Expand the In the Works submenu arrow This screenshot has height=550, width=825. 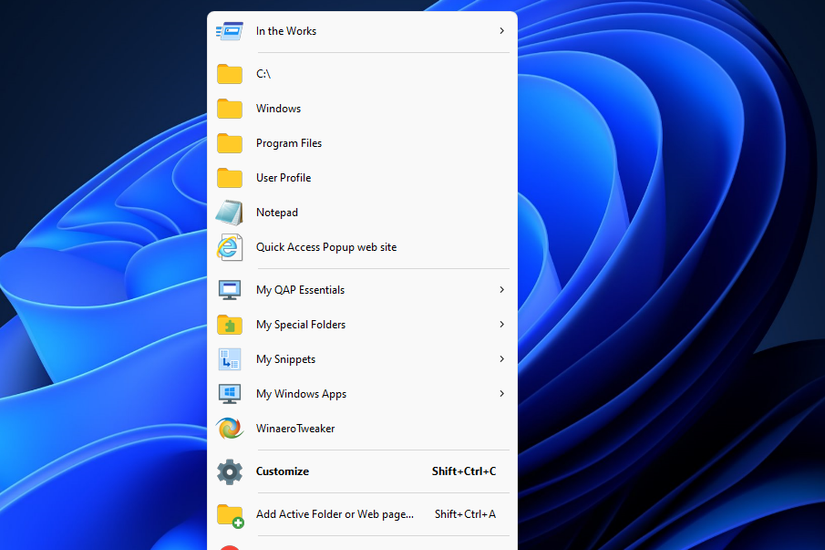502,31
